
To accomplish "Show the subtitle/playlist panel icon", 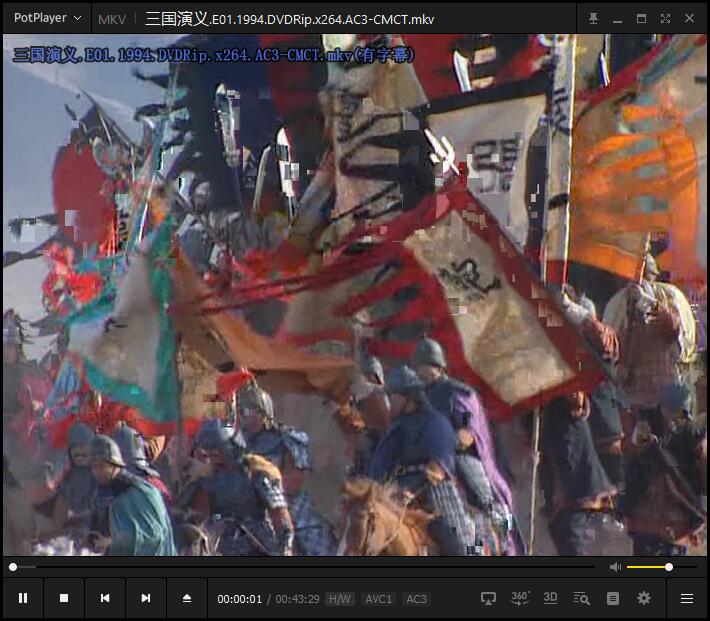I will pos(613,598).
